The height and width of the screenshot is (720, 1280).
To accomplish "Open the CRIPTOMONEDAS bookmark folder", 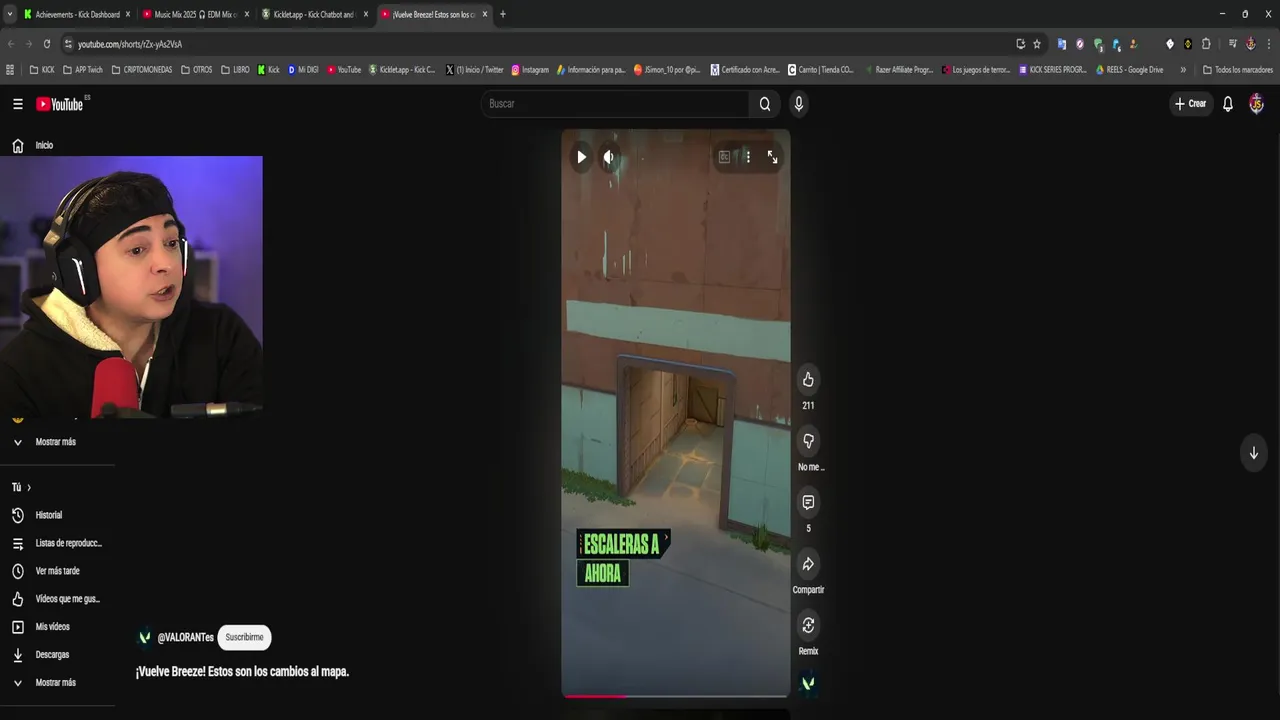I will [142, 70].
